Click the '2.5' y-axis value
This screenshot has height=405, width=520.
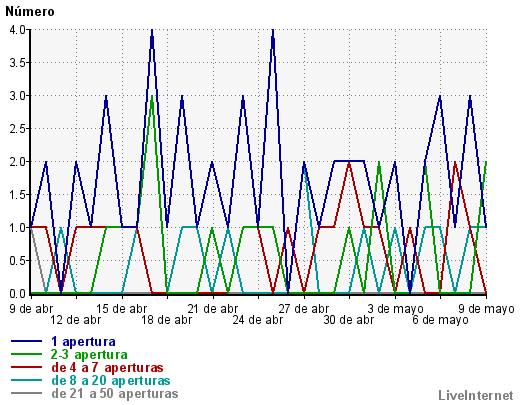18,129
